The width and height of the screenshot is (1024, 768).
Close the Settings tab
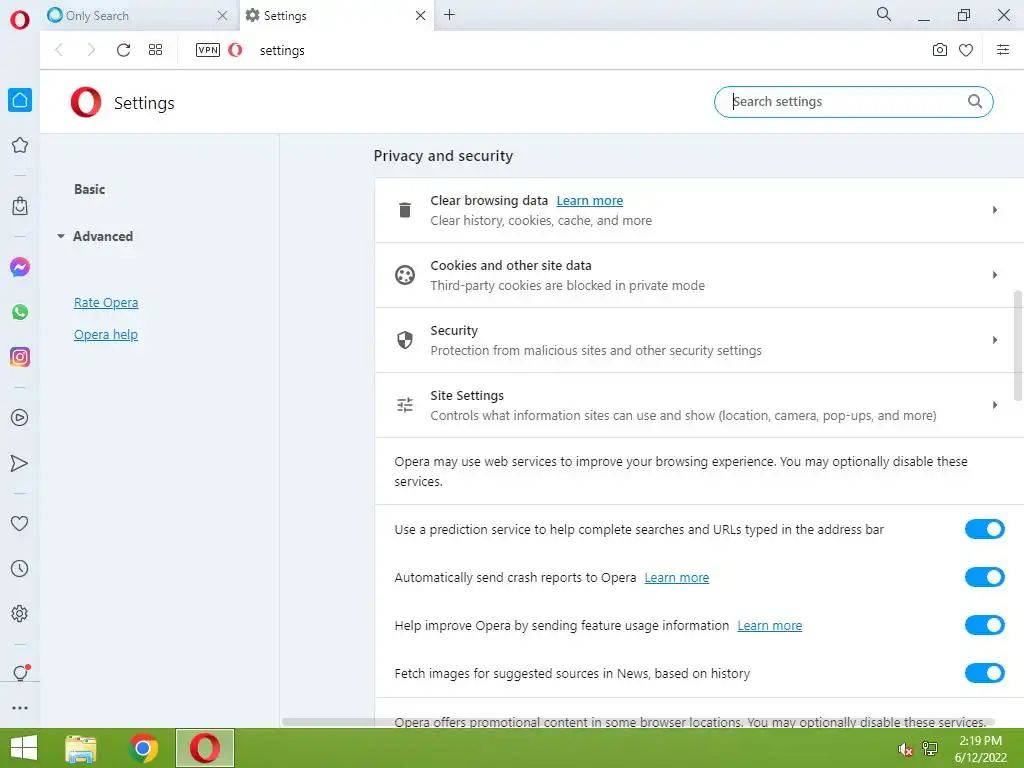tap(421, 15)
